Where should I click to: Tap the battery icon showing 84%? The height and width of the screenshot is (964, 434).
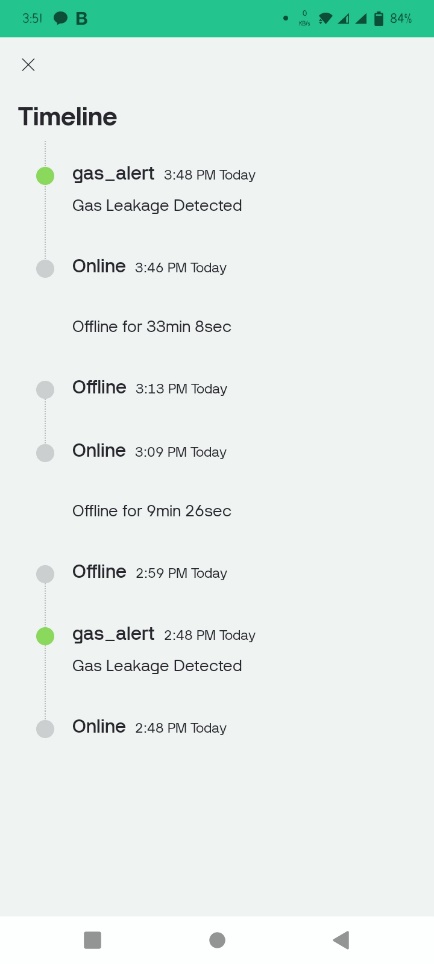[x=379, y=18]
